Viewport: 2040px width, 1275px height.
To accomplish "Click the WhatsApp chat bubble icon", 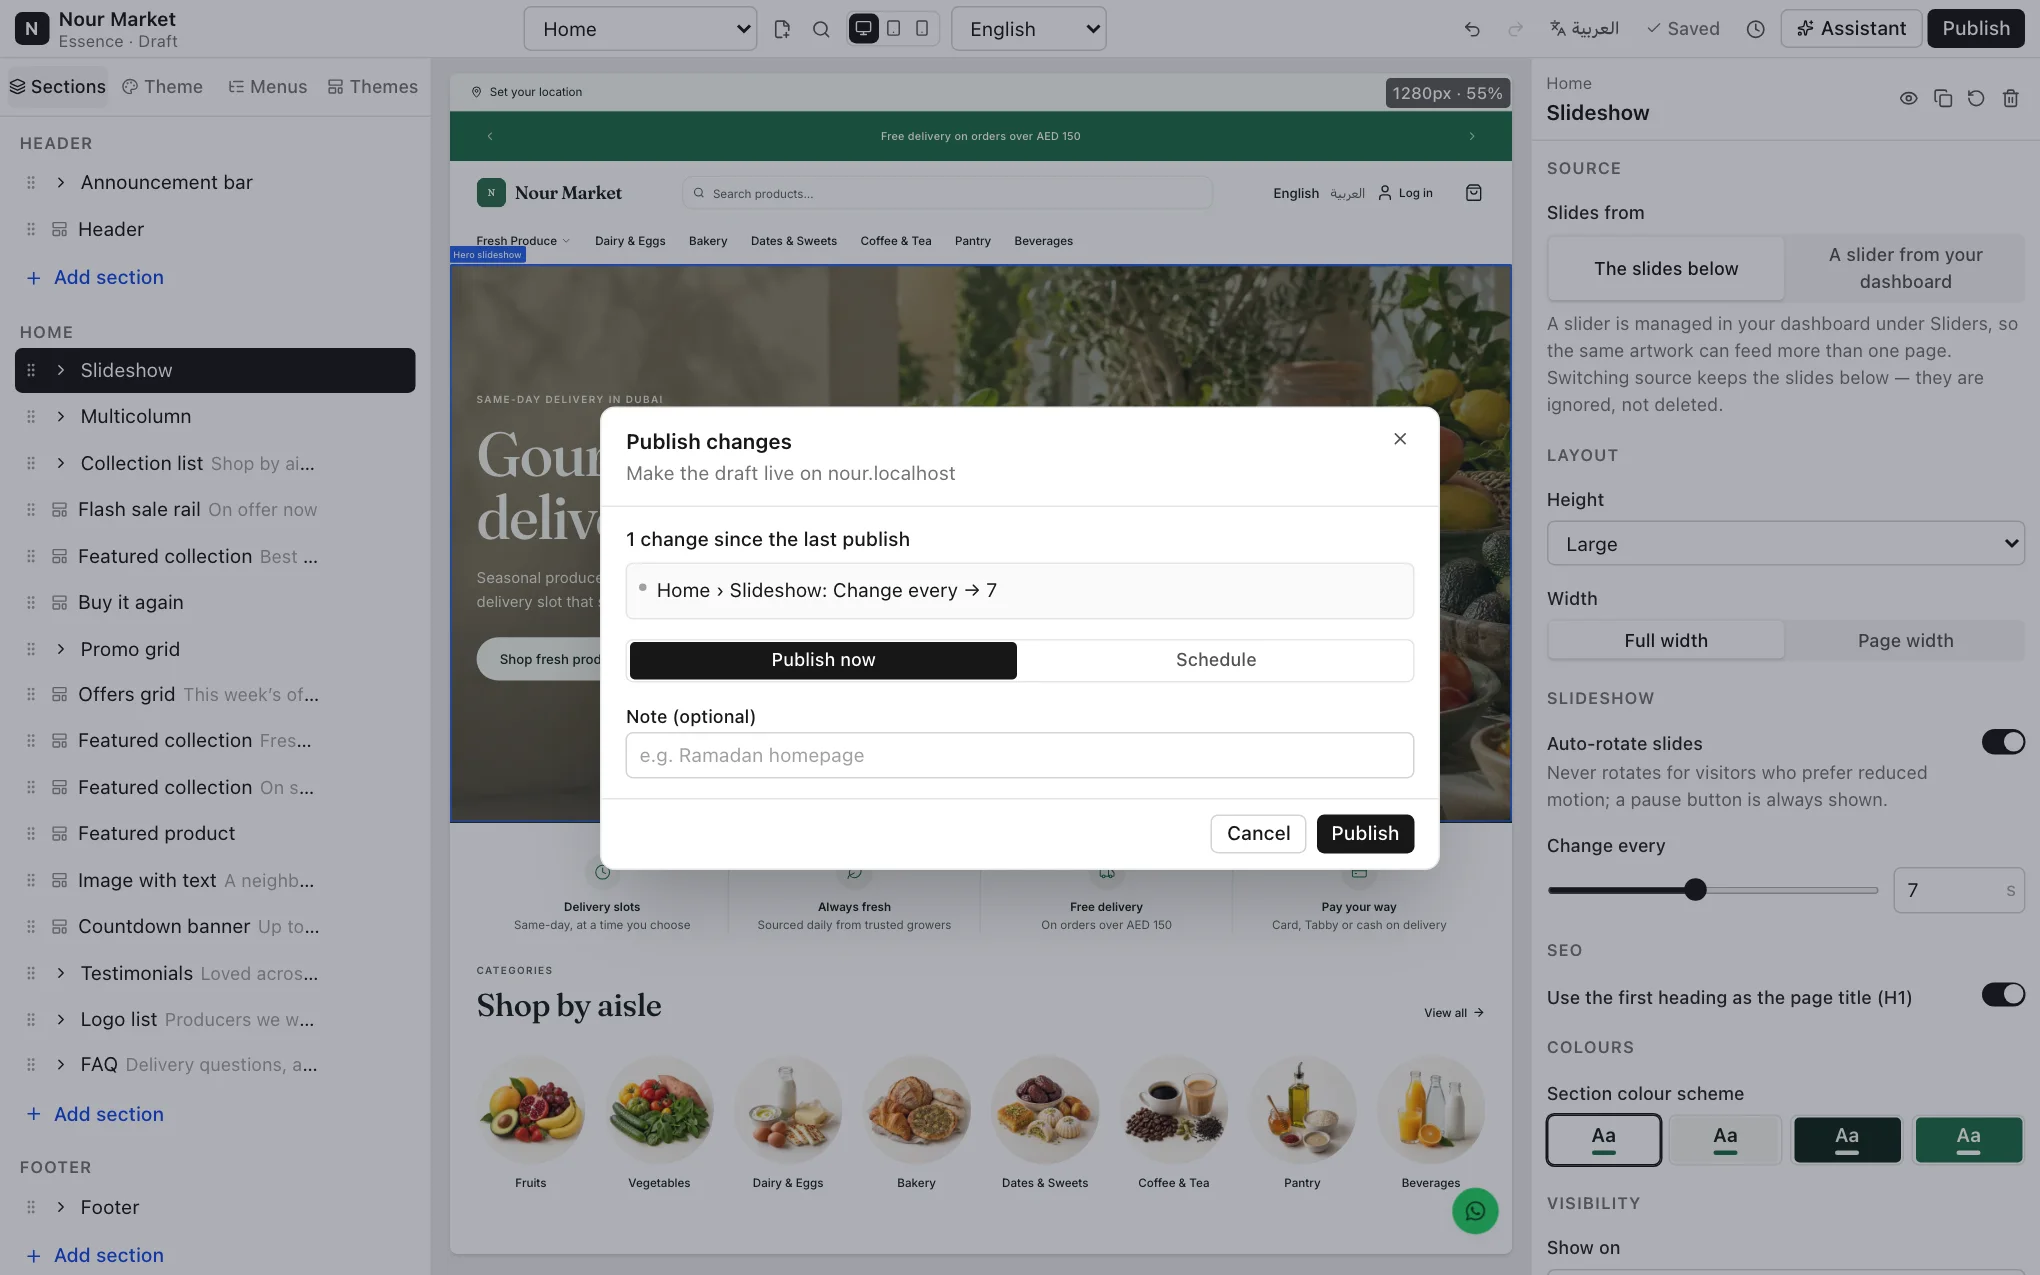I will 1475,1211.
